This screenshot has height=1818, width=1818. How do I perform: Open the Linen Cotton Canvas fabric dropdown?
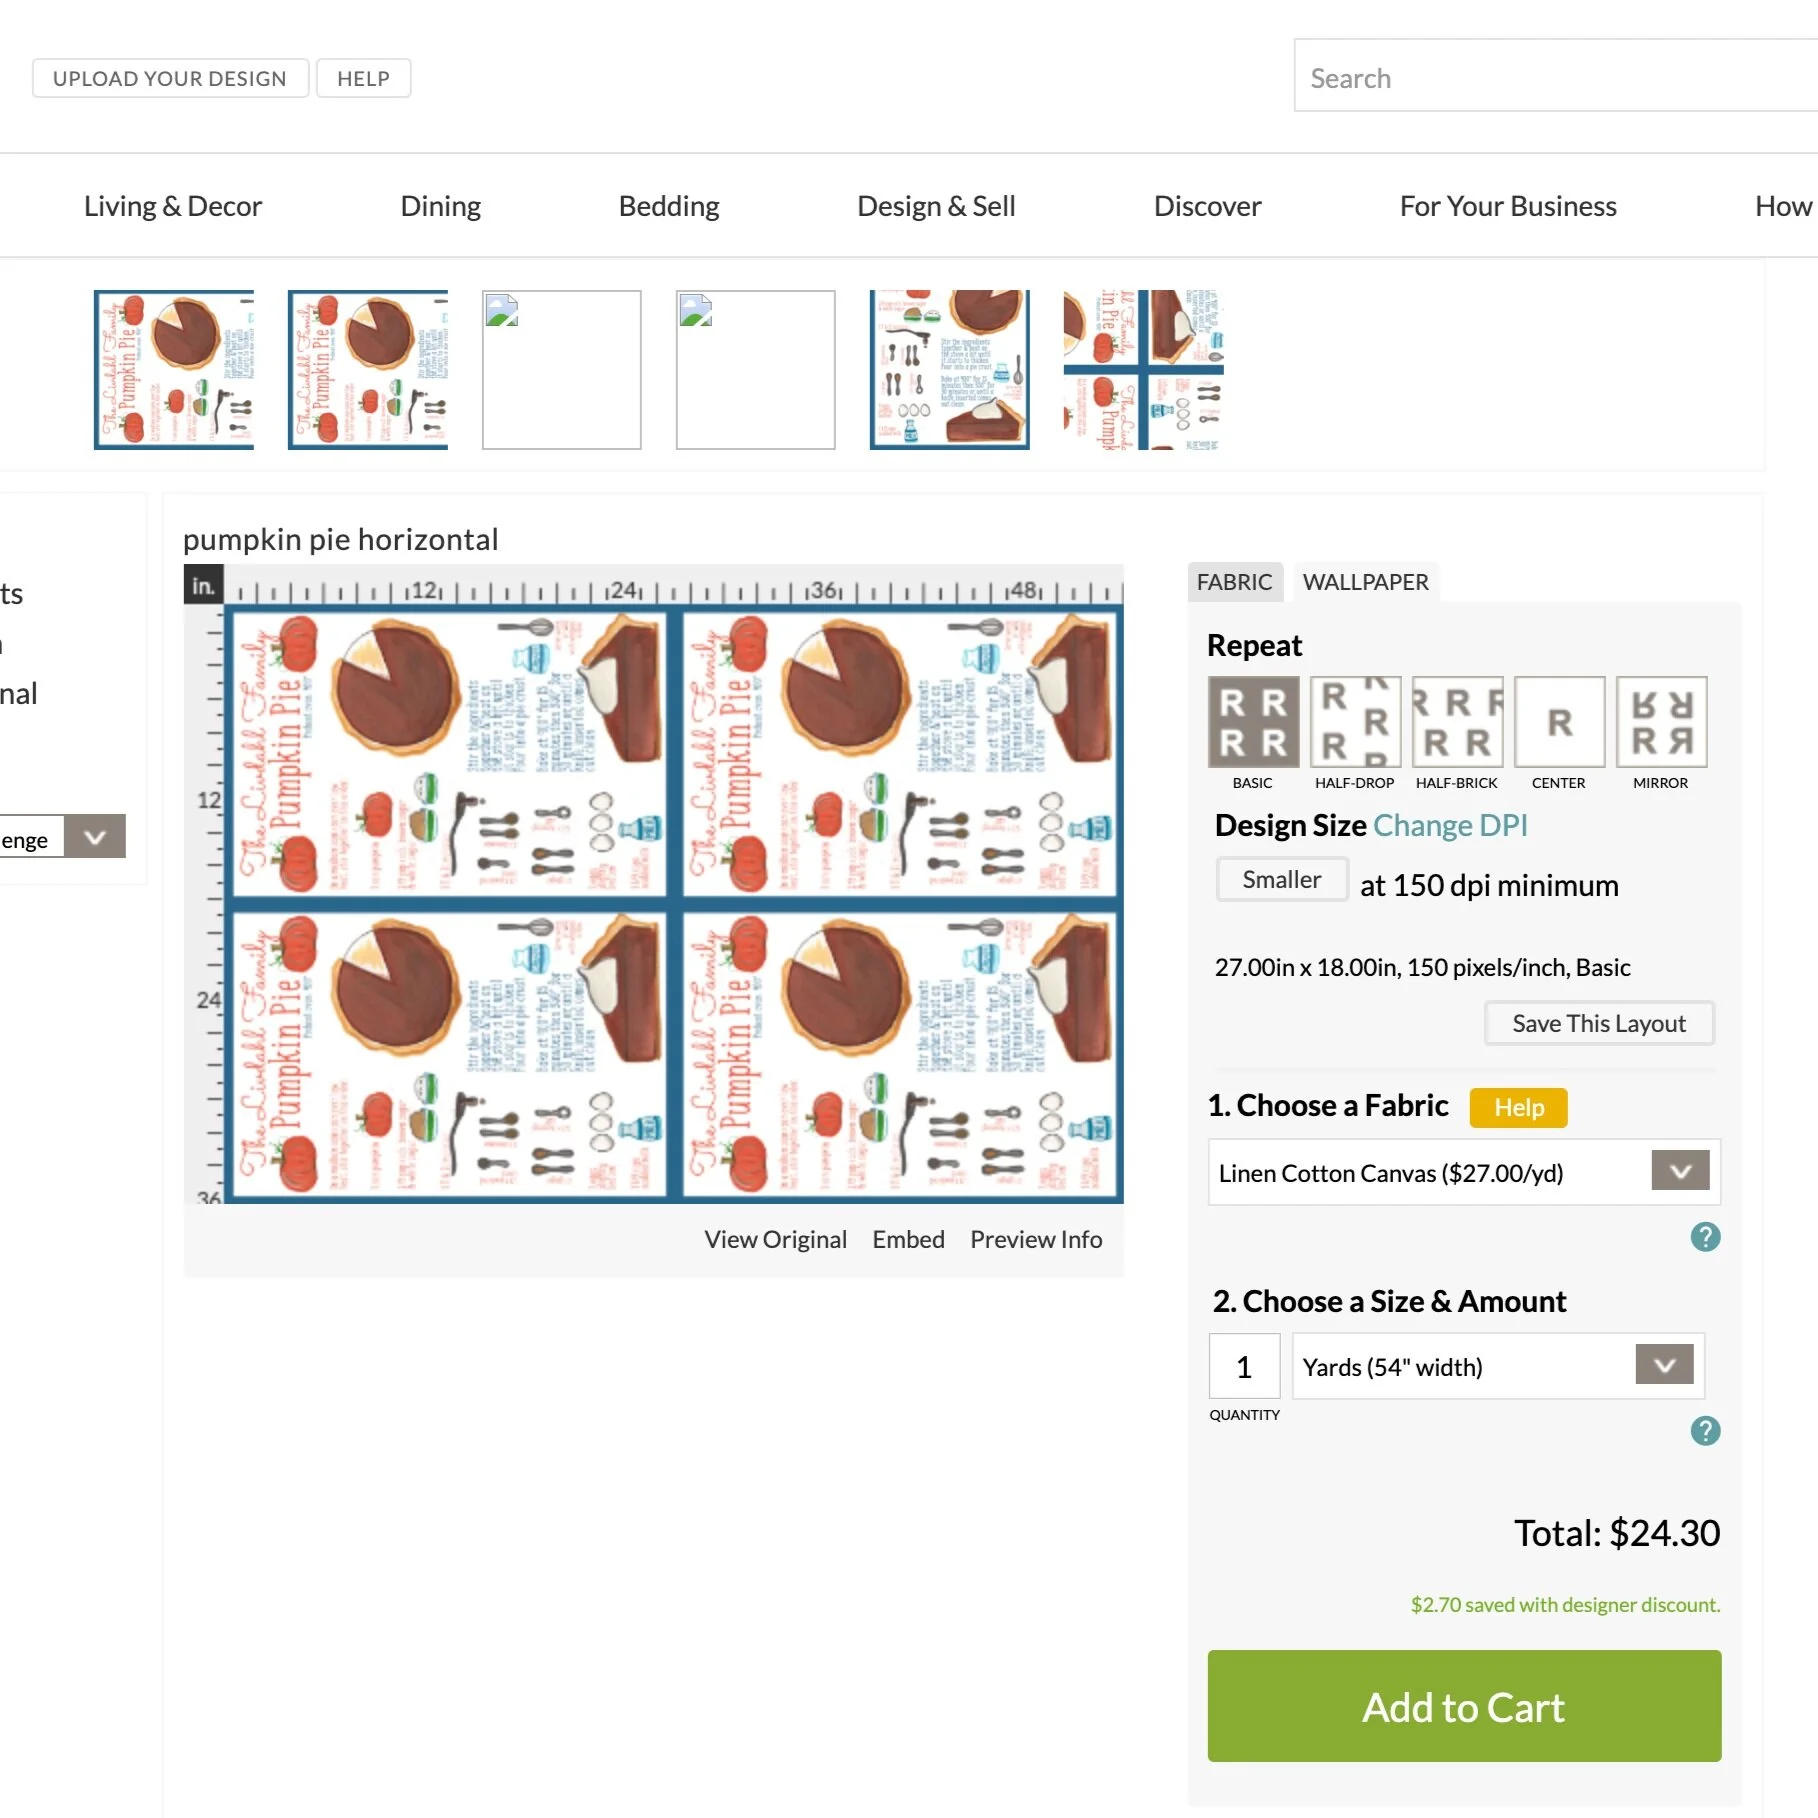pos(1464,1172)
